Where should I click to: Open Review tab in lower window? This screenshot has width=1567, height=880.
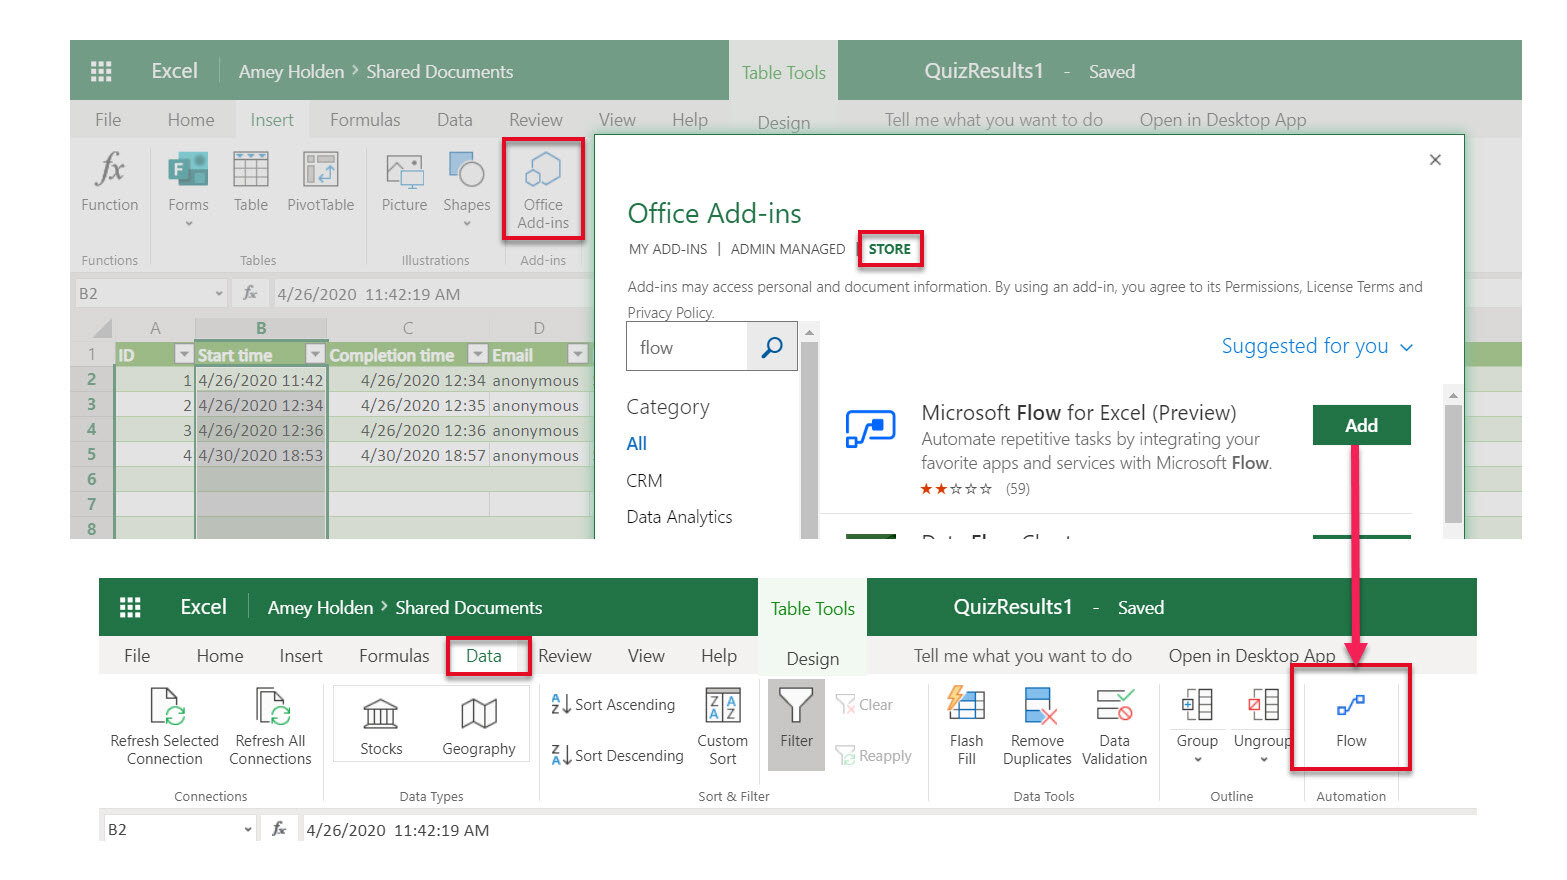tap(565, 656)
